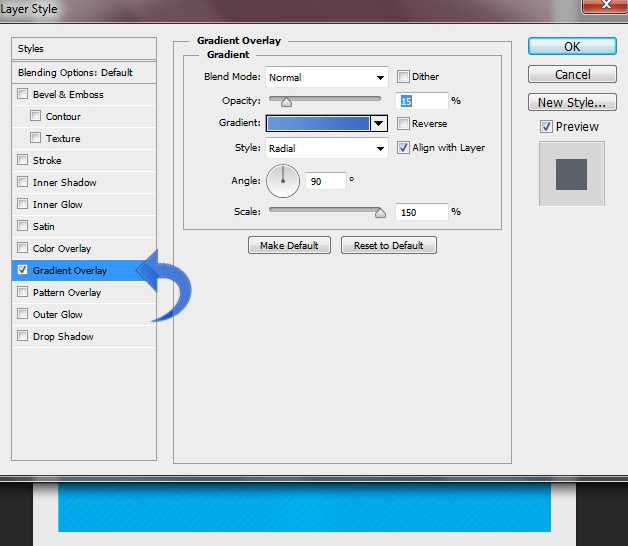Turn on the Stroke checkbox
The height and width of the screenshot is (546, 628).
[22, 161]
